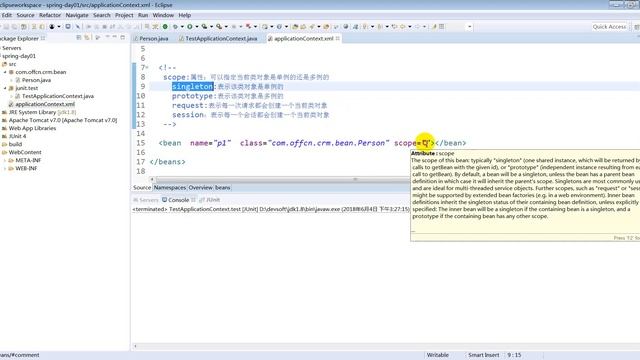Select the Source editor page tab
The height and width of the screenshot is (360, 640).
pos(142,188)
